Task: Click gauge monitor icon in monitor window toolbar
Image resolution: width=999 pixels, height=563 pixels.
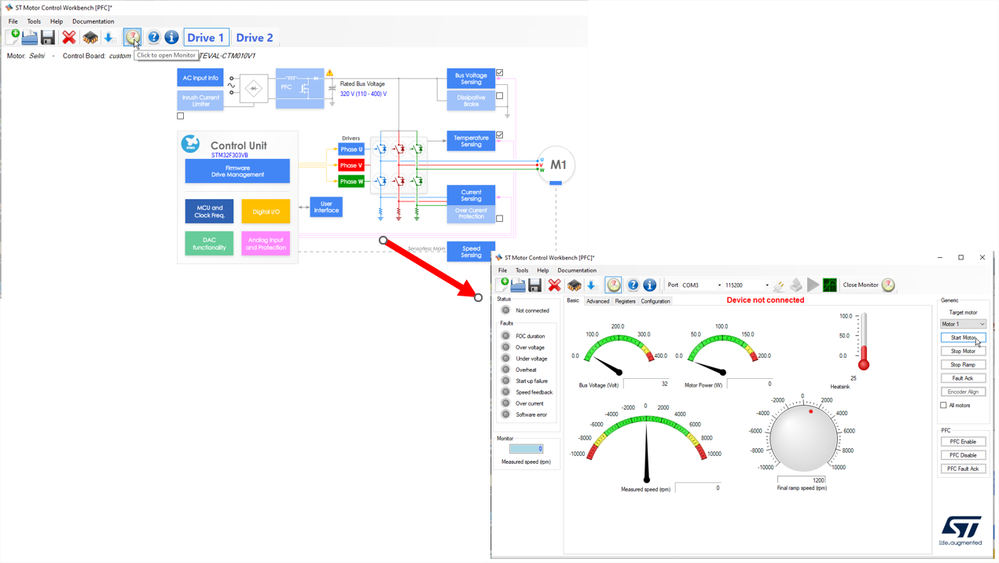Action: coord(614,285)
